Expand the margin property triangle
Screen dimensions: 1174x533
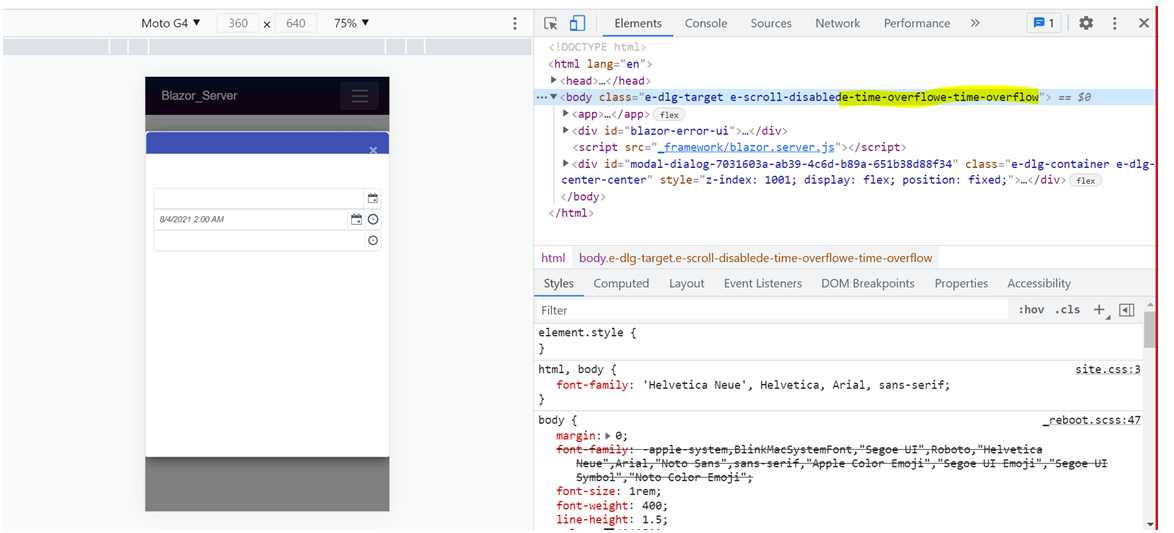608,436
